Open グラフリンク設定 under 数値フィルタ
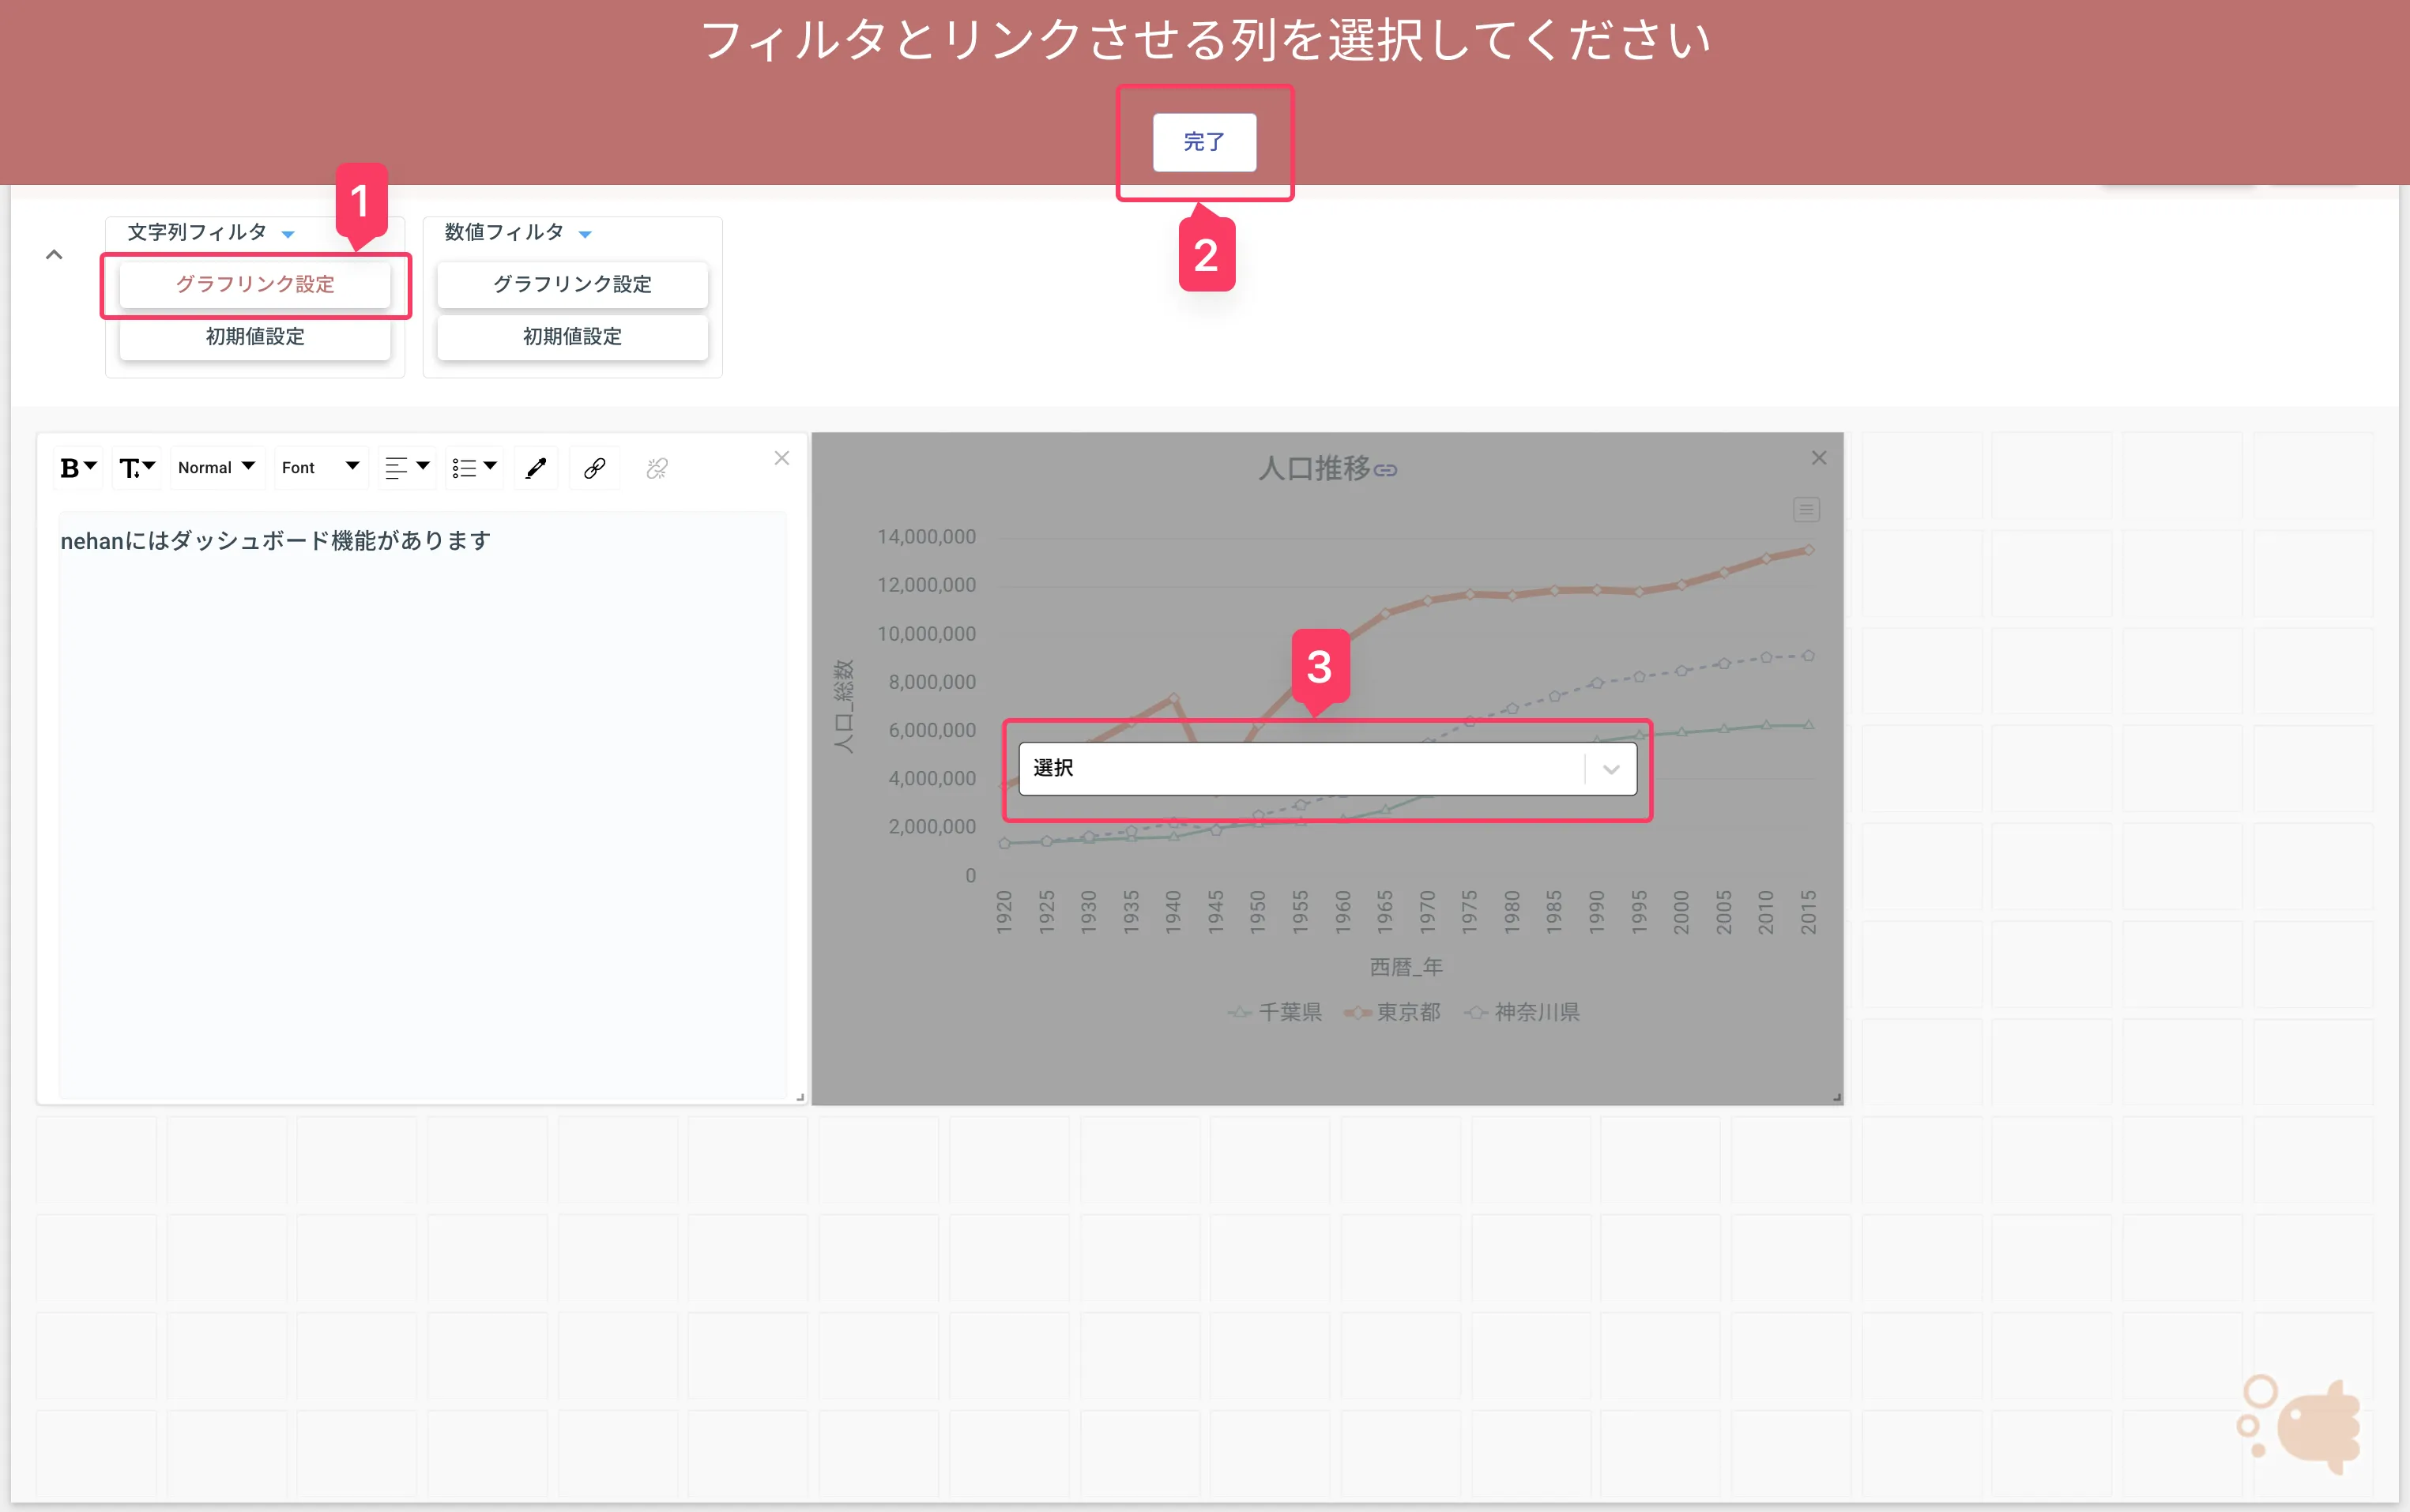The width and height of the screenshot is (2410, 1512). [x=572, y=284]
